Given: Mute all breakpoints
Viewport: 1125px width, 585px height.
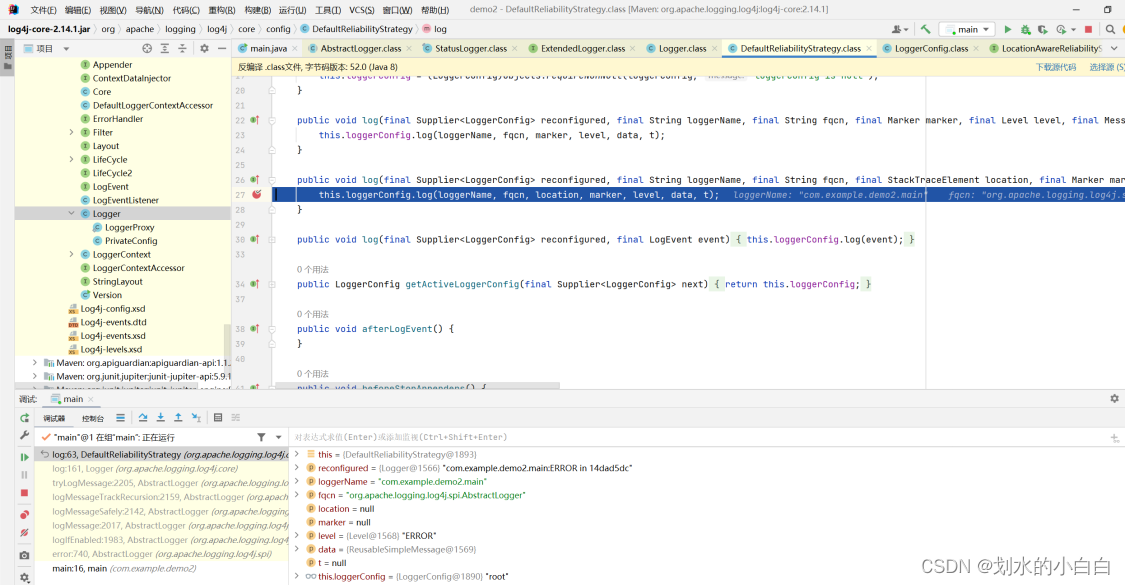Looking at the screenshot, I should coord(24,533).
